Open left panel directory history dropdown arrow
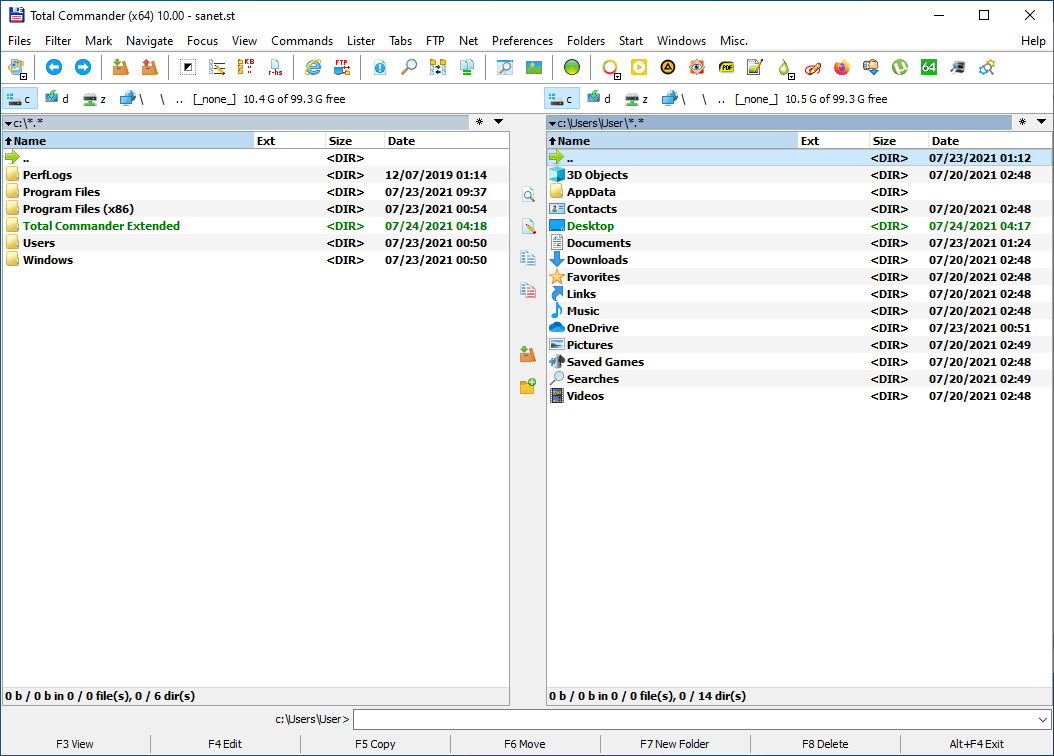 click(x=498, y=122)
